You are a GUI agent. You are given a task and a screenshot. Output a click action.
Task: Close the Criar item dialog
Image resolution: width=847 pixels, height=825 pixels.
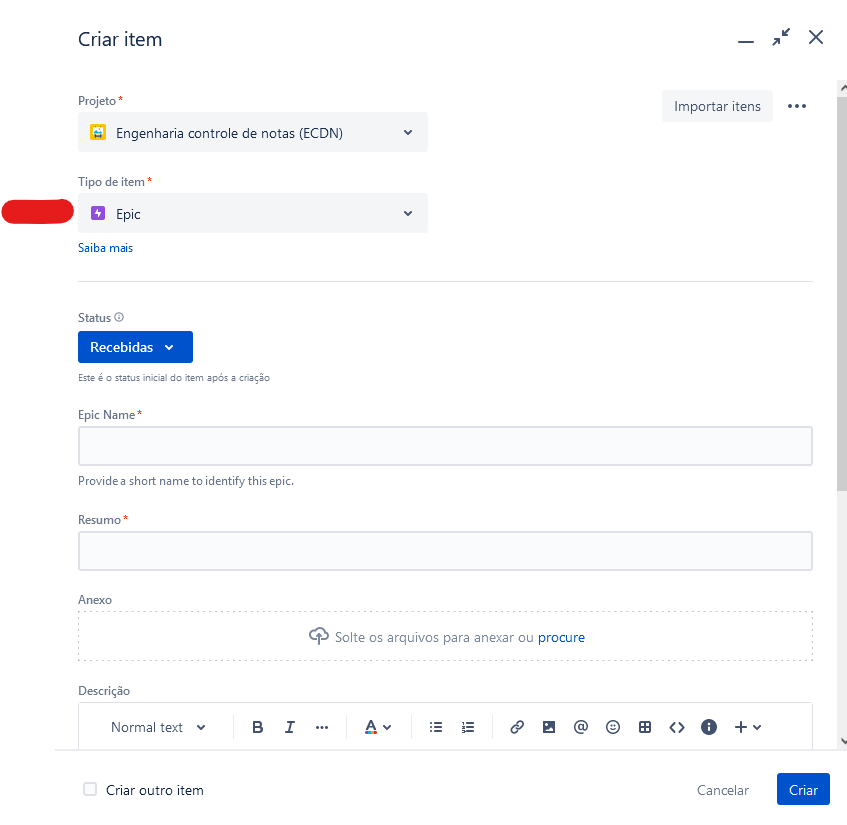click(x=816, y=37)
